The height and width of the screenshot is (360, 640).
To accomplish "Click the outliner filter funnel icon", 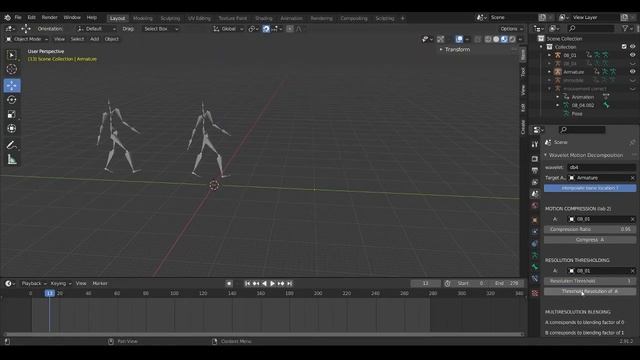I will (625, 28).
